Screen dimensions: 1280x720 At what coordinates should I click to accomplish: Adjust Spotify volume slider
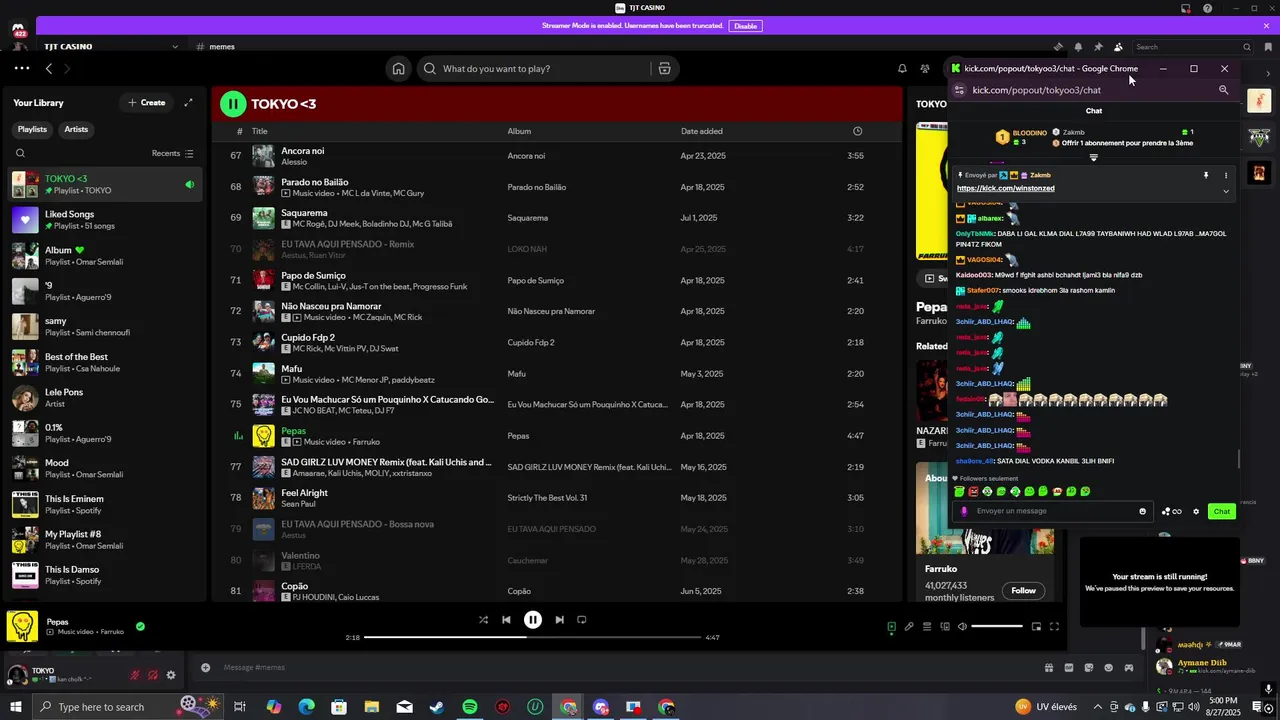[x=997, y=627]
